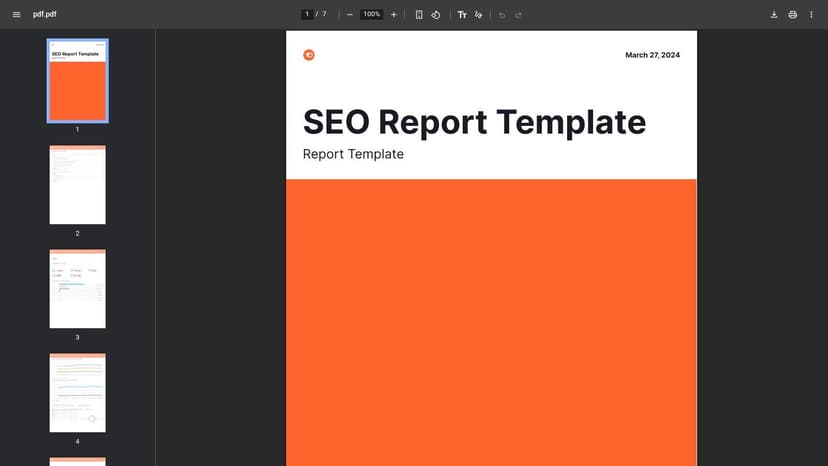
Task: Click the page number input field
Action: pos(307,14)
